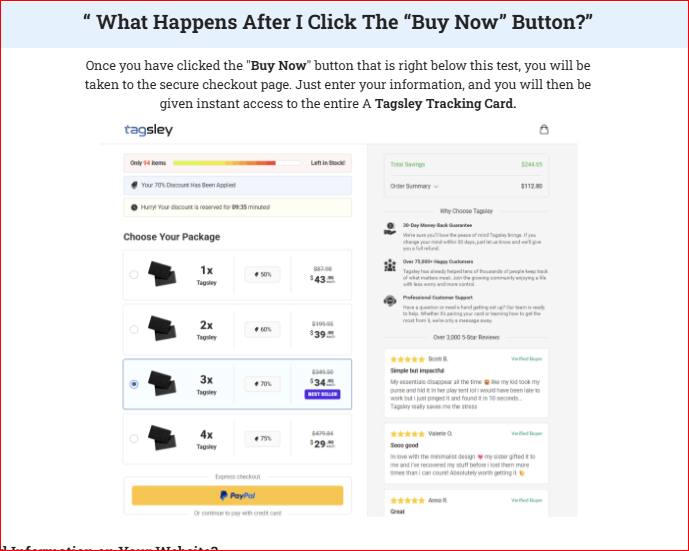Open Valerie O.'s Sooo good review

click(x=466, y=453)
